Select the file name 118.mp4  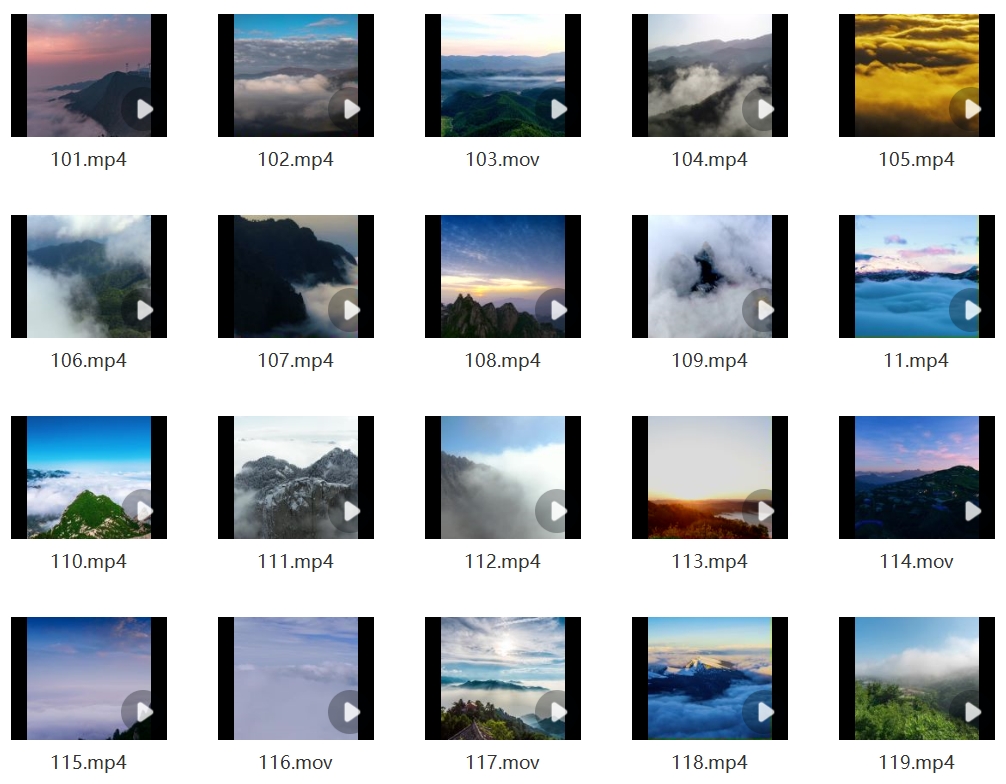coord(710,762)
